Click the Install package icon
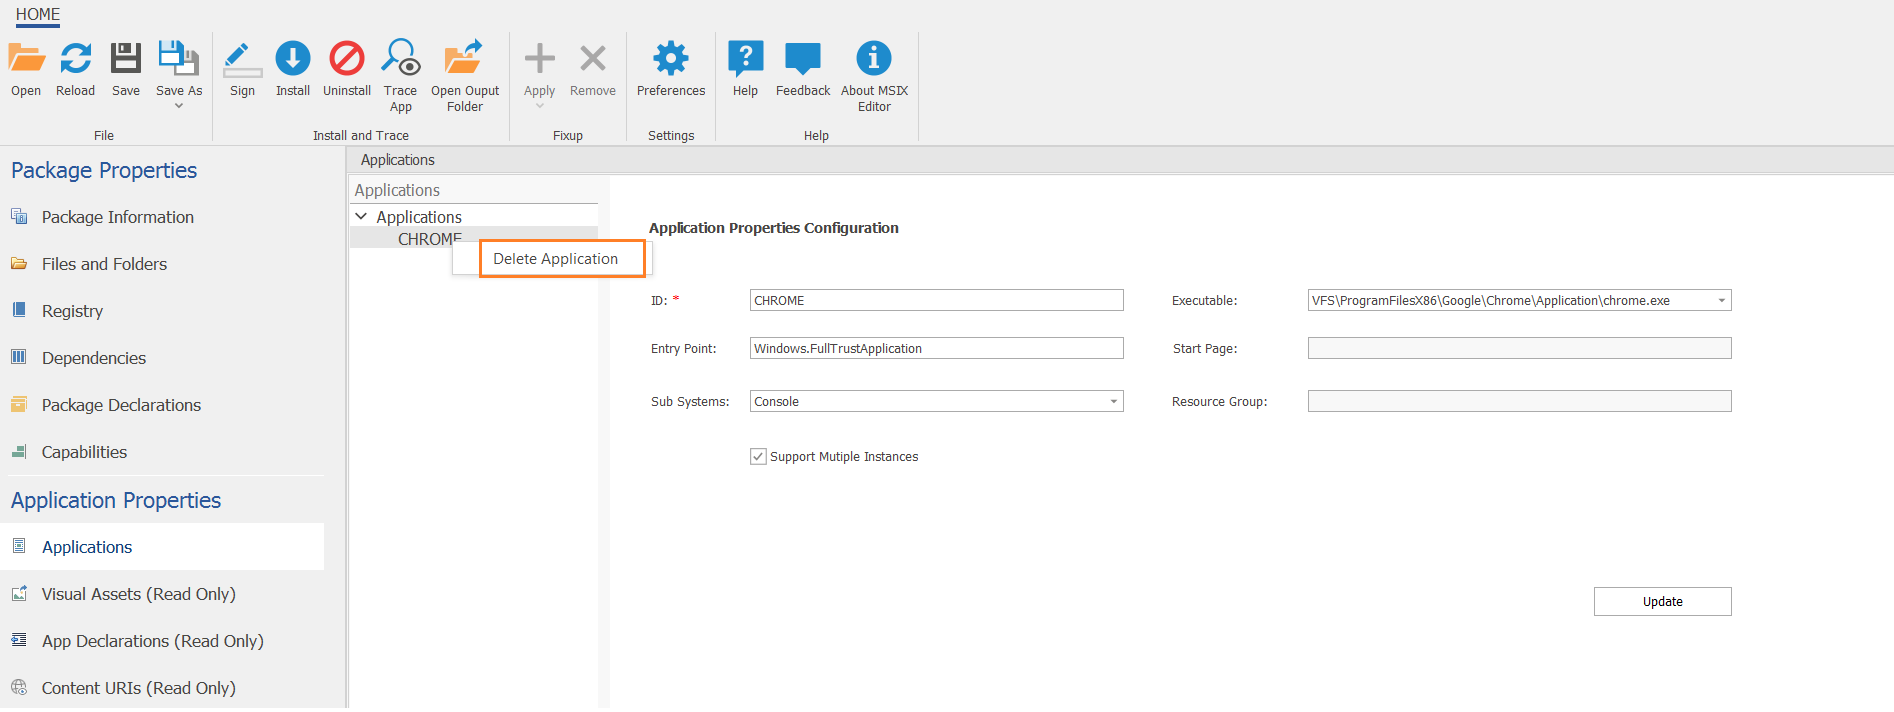Image resolution: width=1894 pixels, height=712 pixels. pyautogui.click(x=292, y=59)
